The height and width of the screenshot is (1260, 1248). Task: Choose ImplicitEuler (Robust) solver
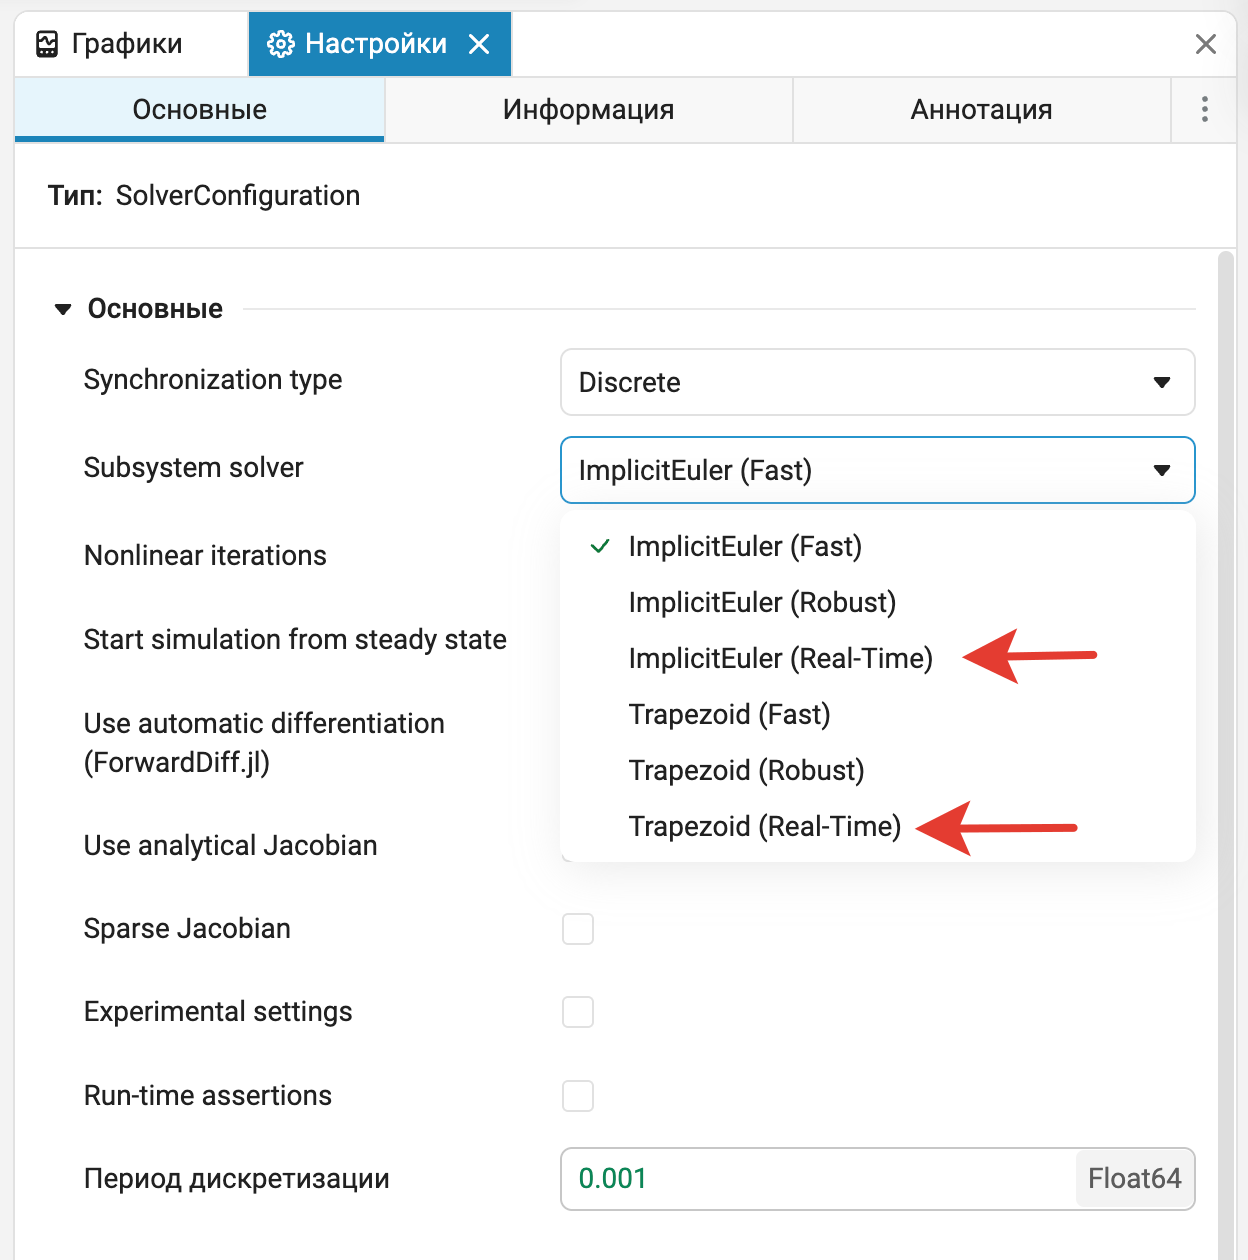pyautogui.click(x=762, y=602)
